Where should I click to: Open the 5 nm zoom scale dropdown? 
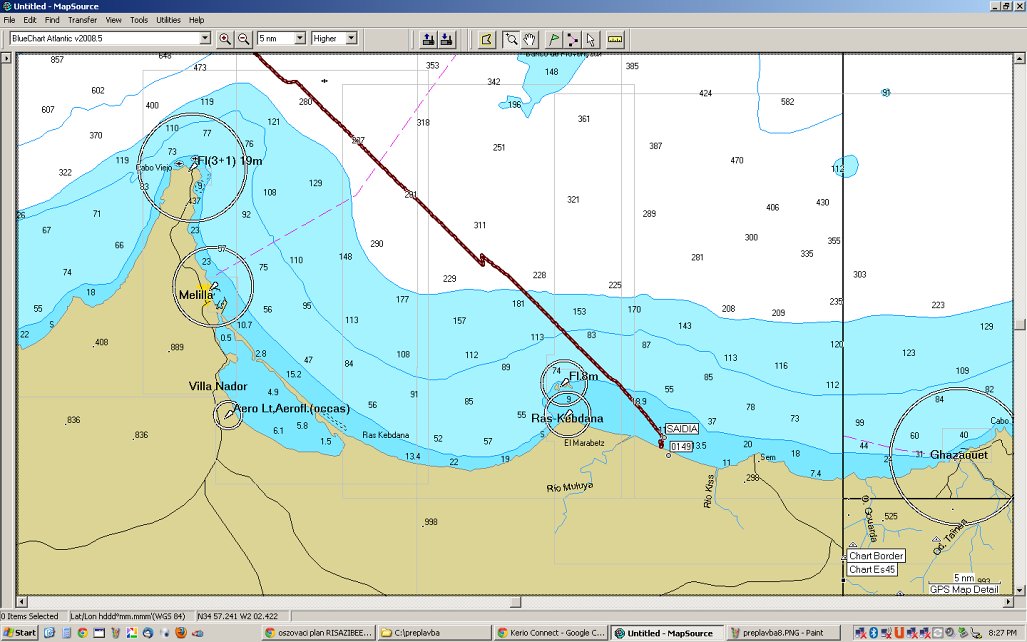tap(299, 38)
